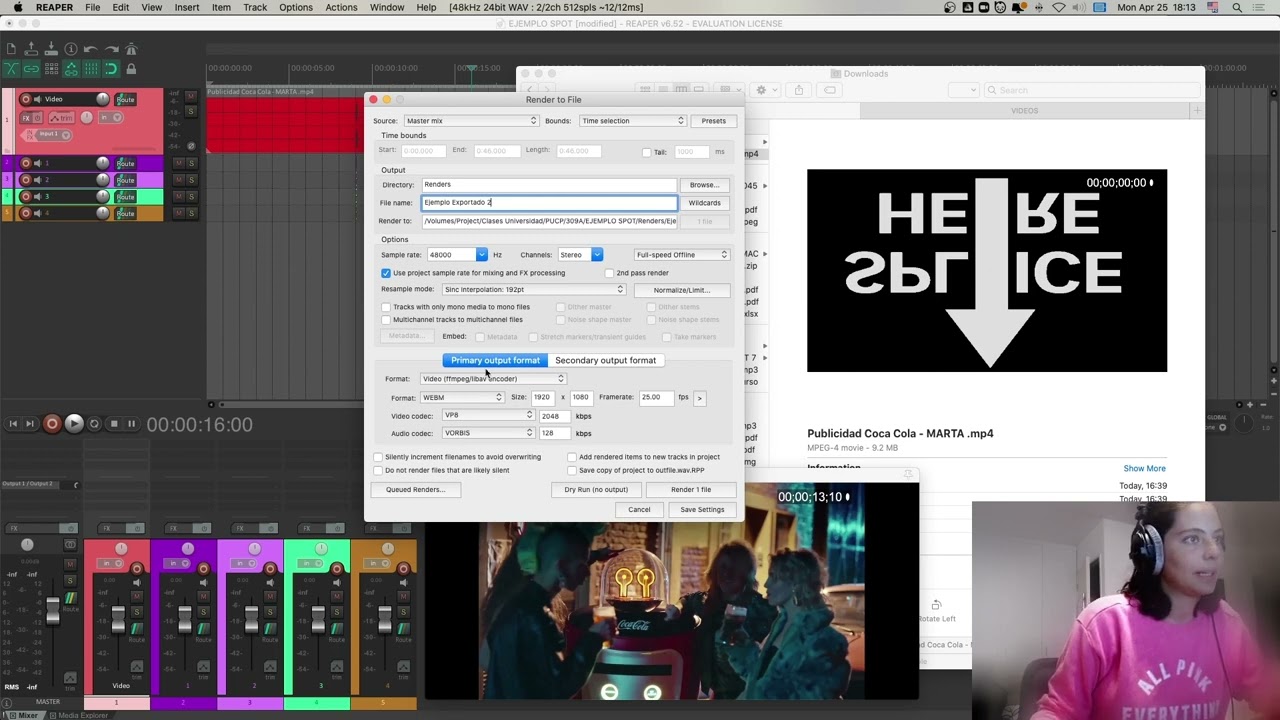Open the VORBIS audio codec dropdown
The image size is (1280, 720).
(x=488, y=434)
